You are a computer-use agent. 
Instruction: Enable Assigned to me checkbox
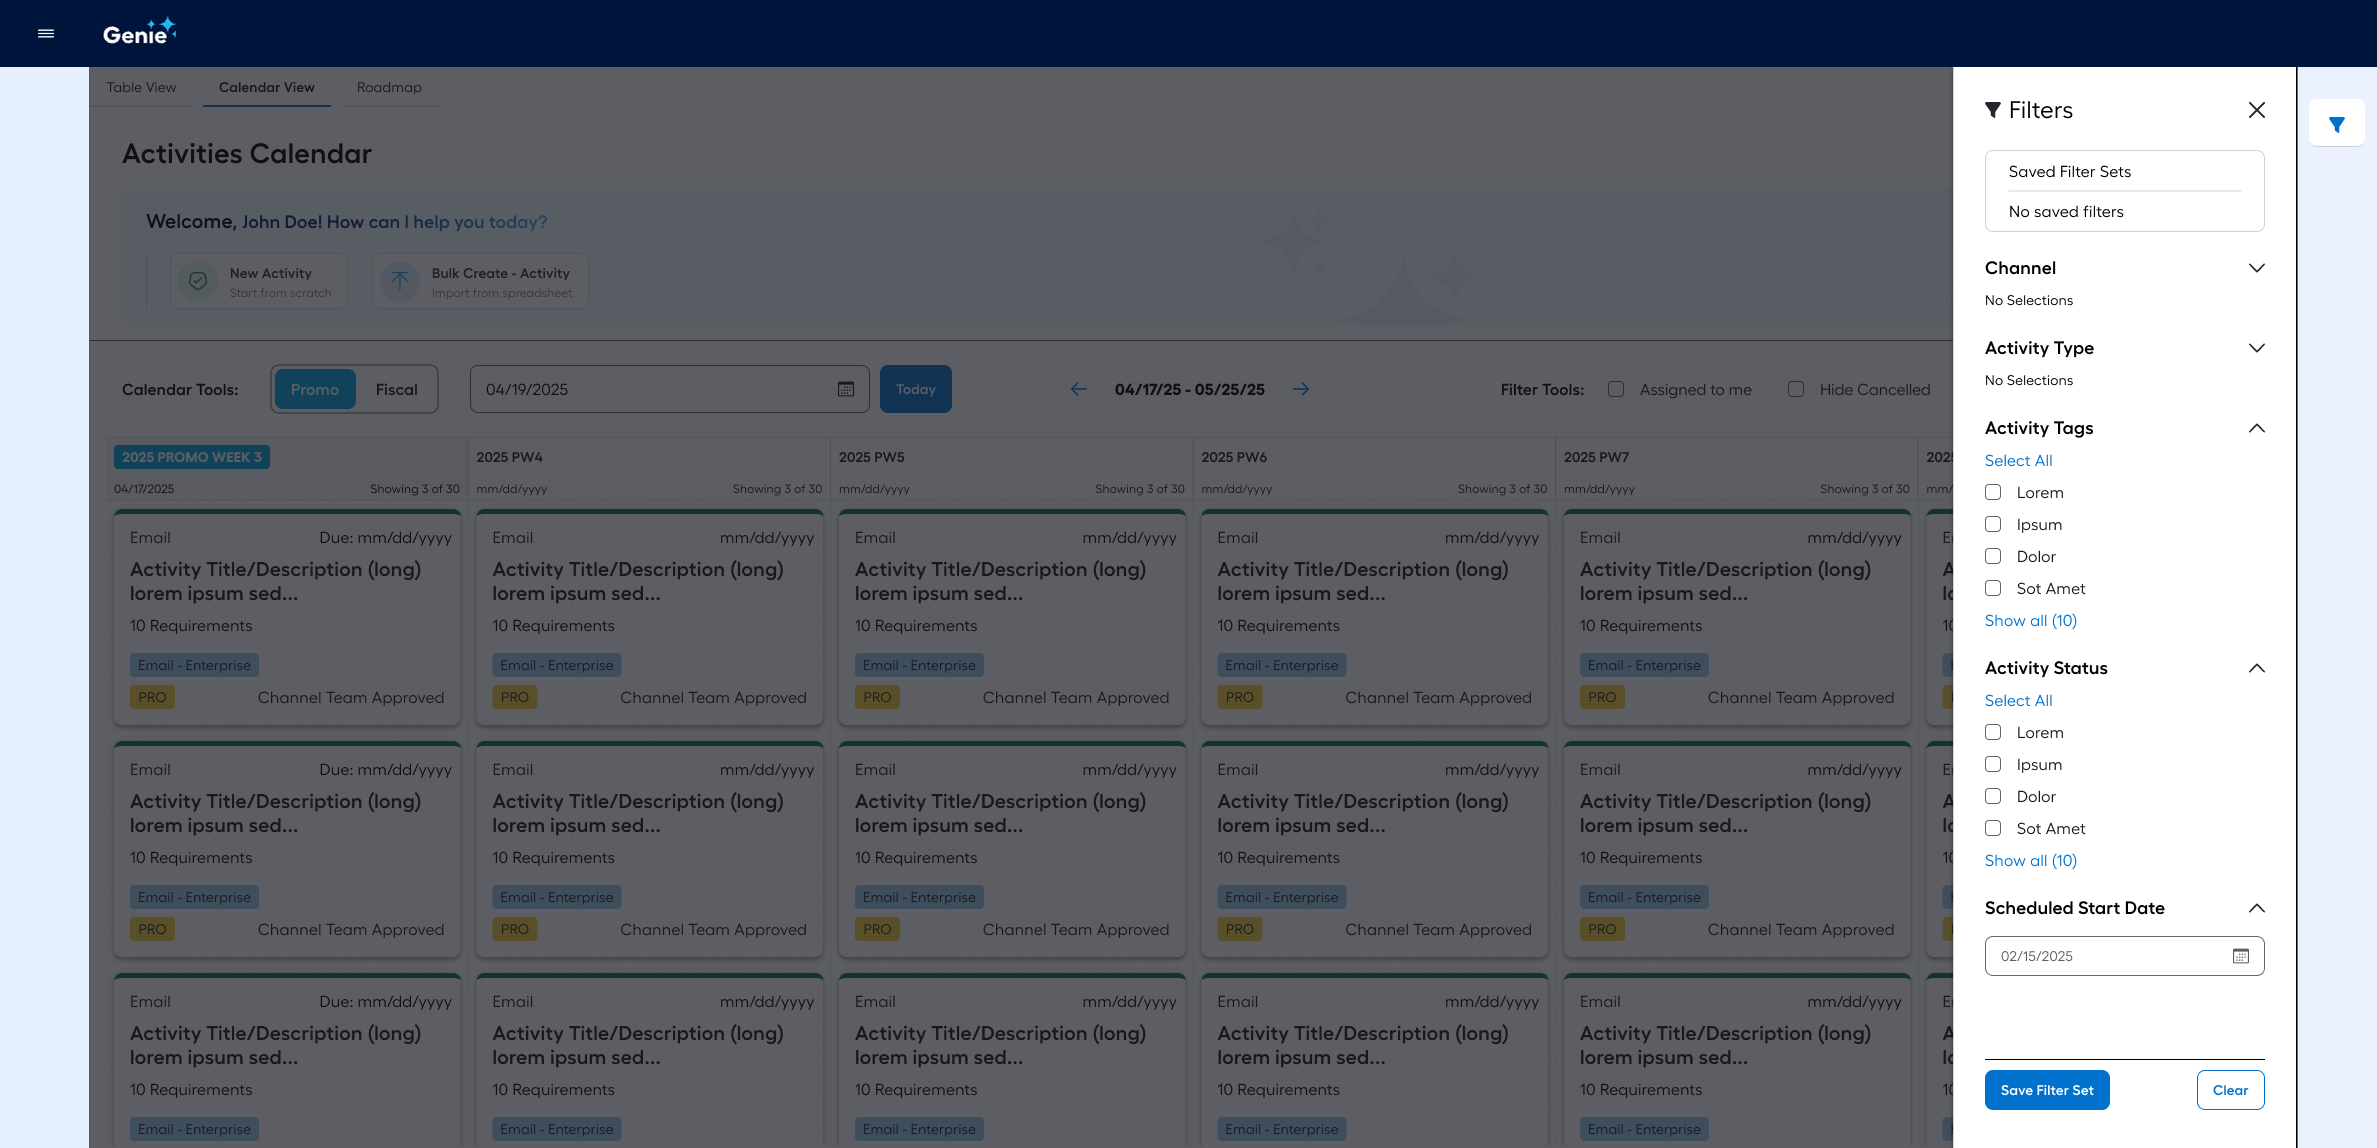click(1615, 389)
